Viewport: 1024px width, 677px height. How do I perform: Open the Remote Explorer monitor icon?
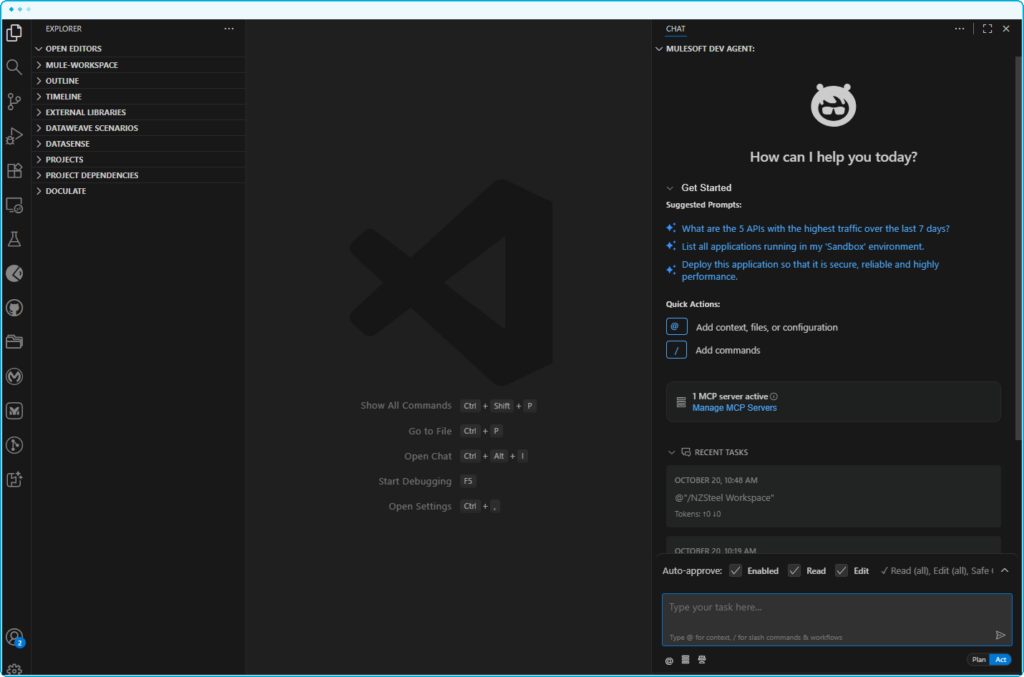(x=14, y=205)
